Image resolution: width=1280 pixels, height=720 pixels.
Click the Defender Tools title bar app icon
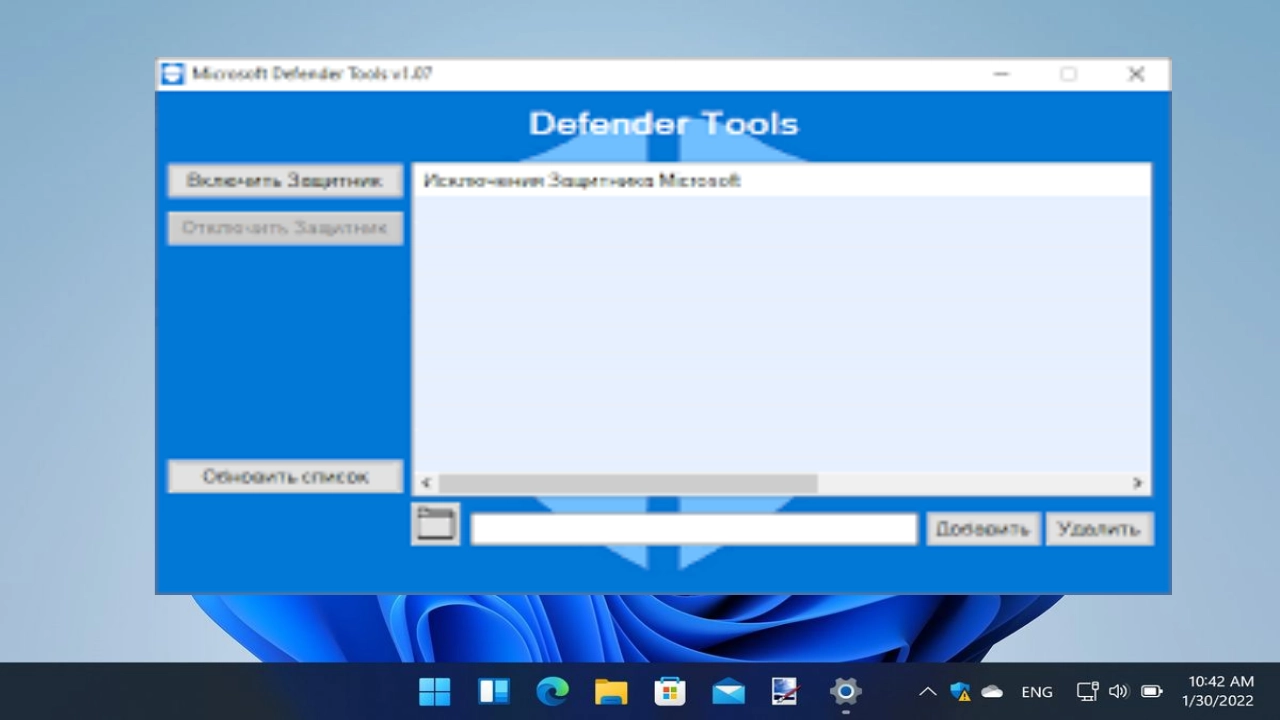(173, 74)
